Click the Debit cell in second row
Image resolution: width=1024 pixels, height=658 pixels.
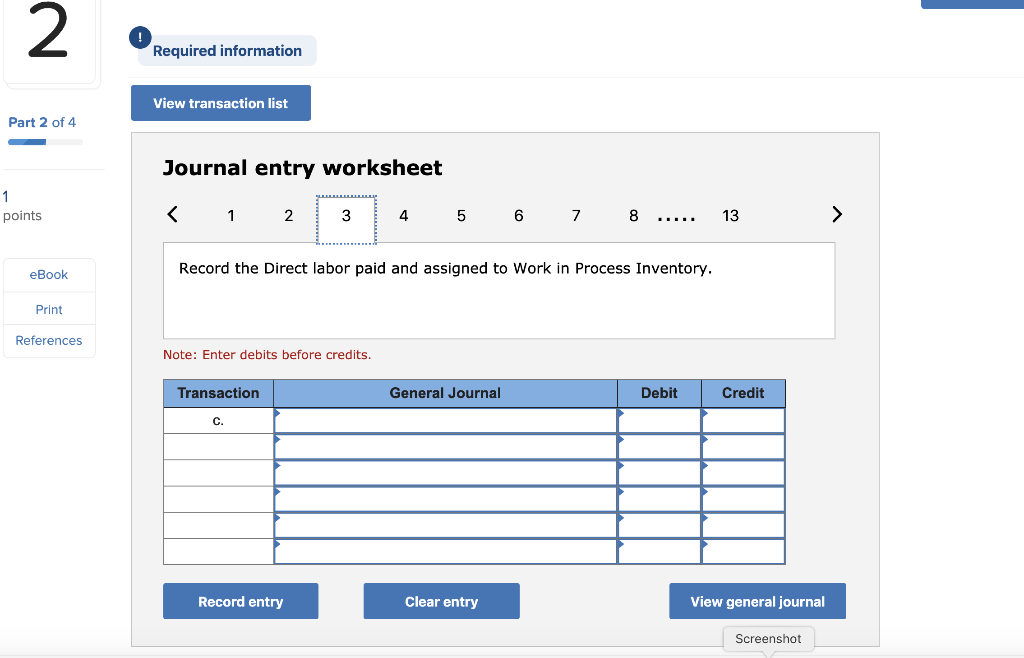tap(660, 447)
